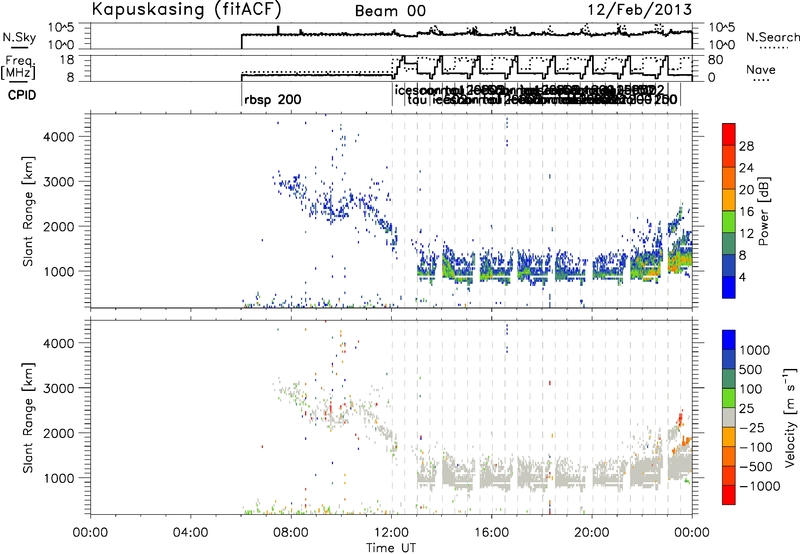800x554 pixels.
Task: Pick the light green segment of power colorbar
Action: (x=729, y=223)
